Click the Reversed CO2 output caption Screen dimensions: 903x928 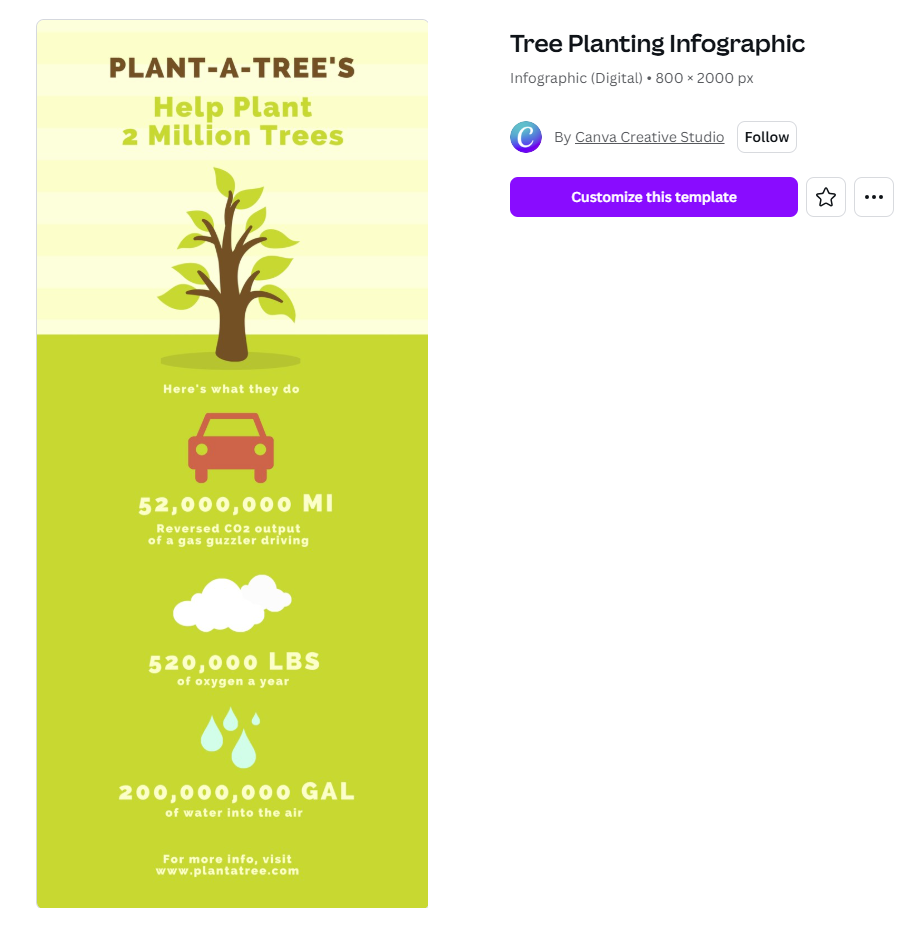(229, 529)
